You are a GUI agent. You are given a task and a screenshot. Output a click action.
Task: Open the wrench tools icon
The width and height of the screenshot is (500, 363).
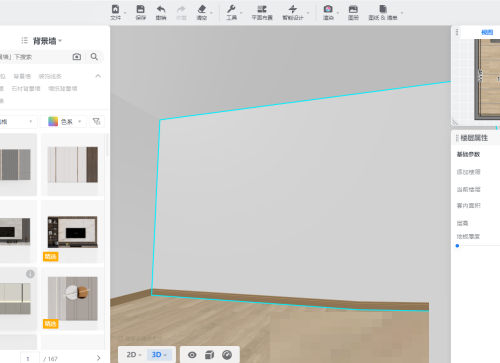pos(231,9)
